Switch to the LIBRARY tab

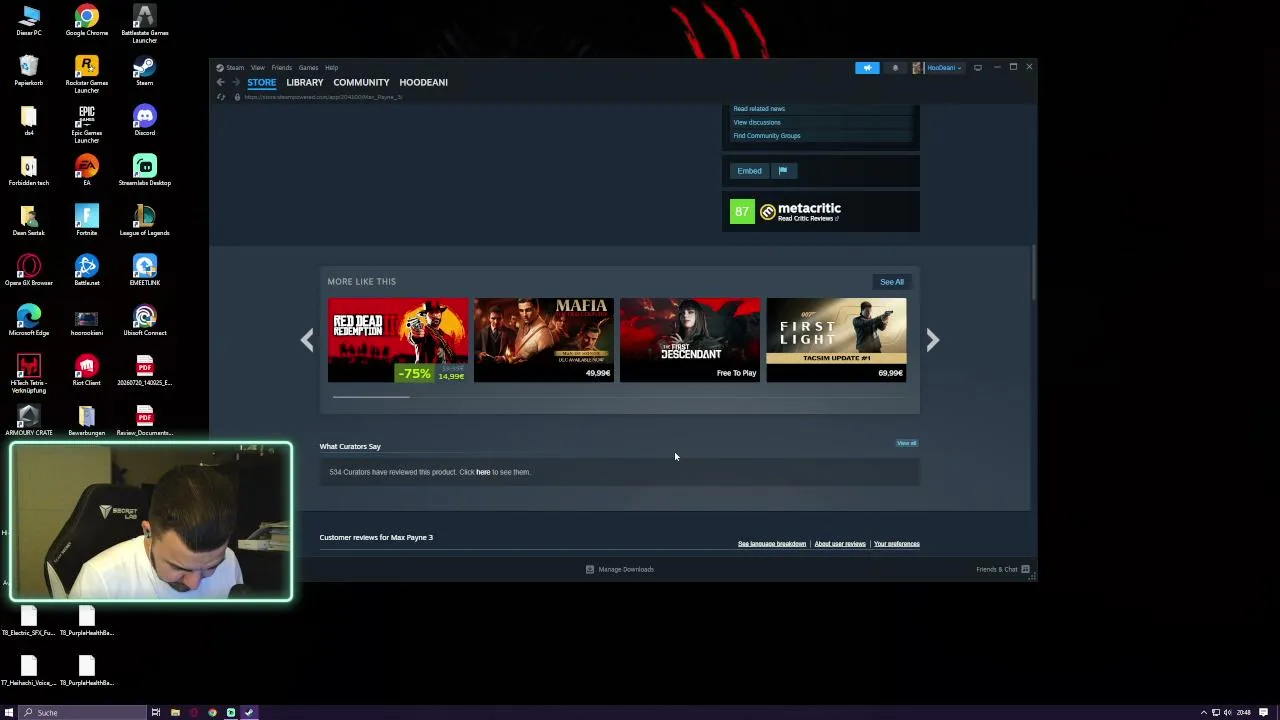305,82
